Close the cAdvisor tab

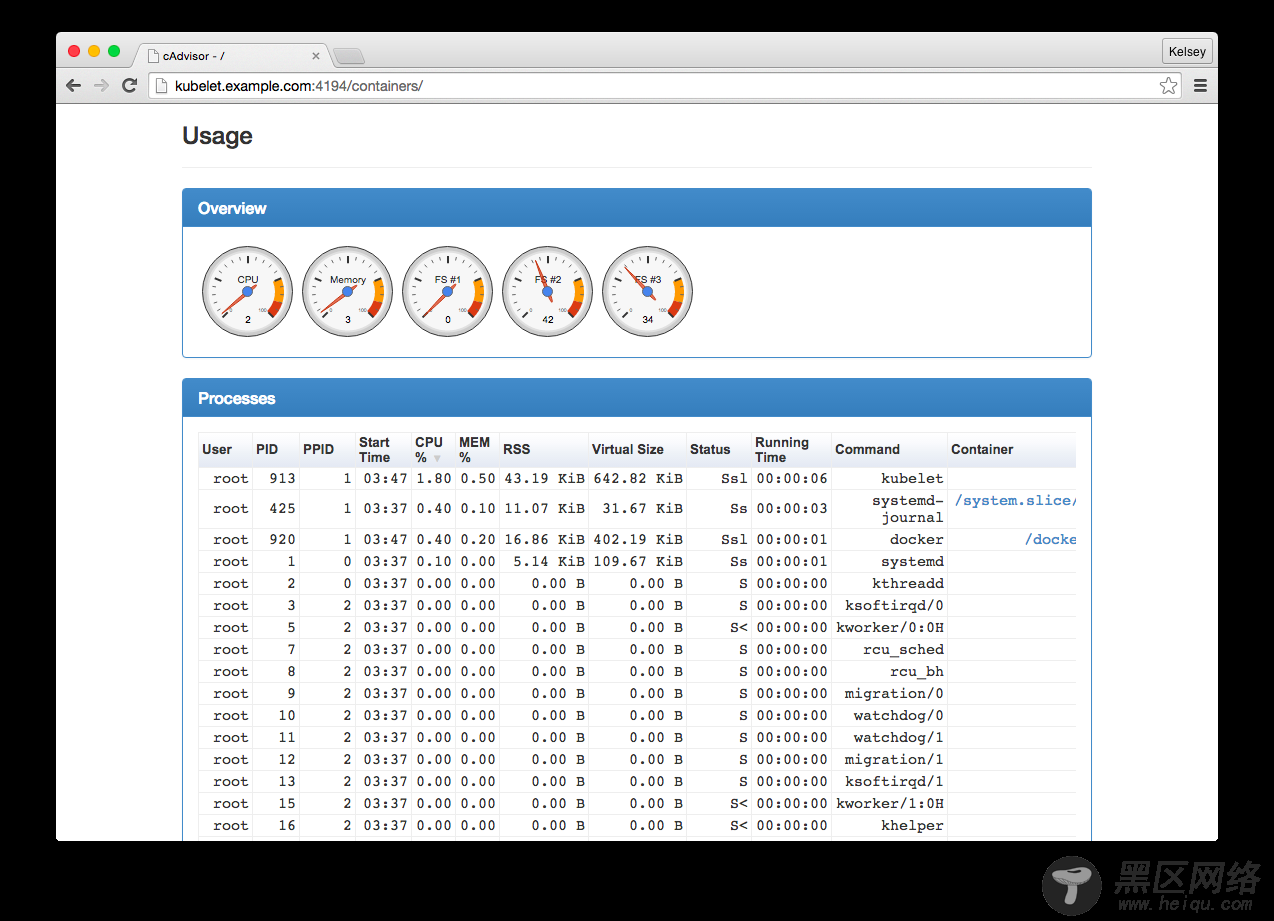[316, 57]
